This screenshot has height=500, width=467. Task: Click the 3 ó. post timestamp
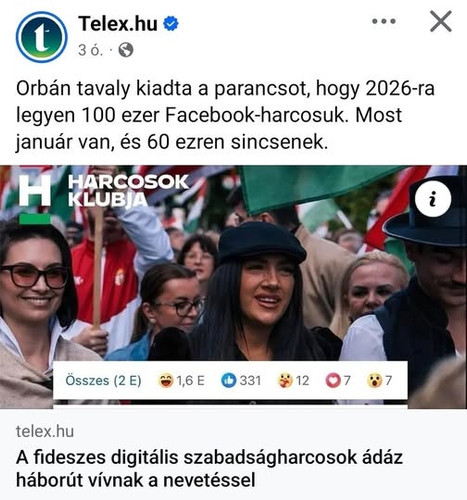click(90, 50)
